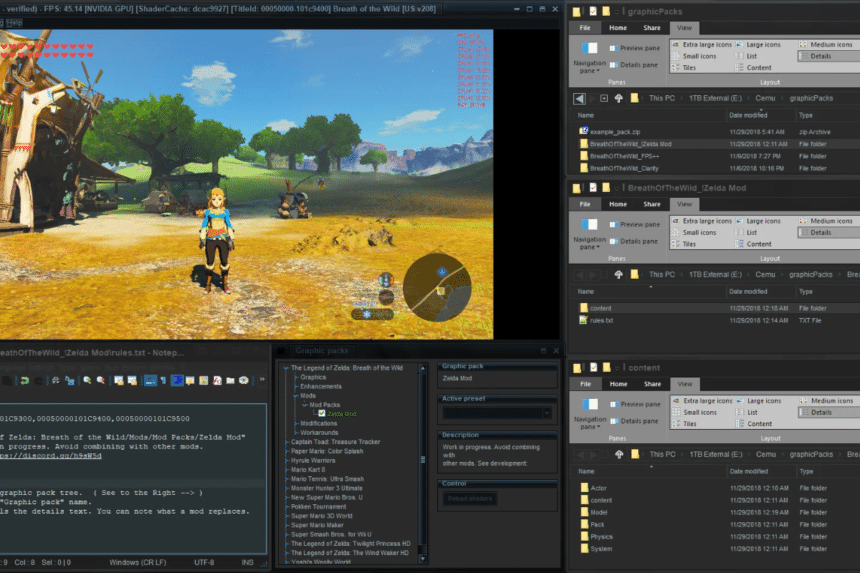The height and width of the screenshot is (573, 860).
Task: Click Up arrow in graphicPacks Explorer window
Action: (619, 98)
